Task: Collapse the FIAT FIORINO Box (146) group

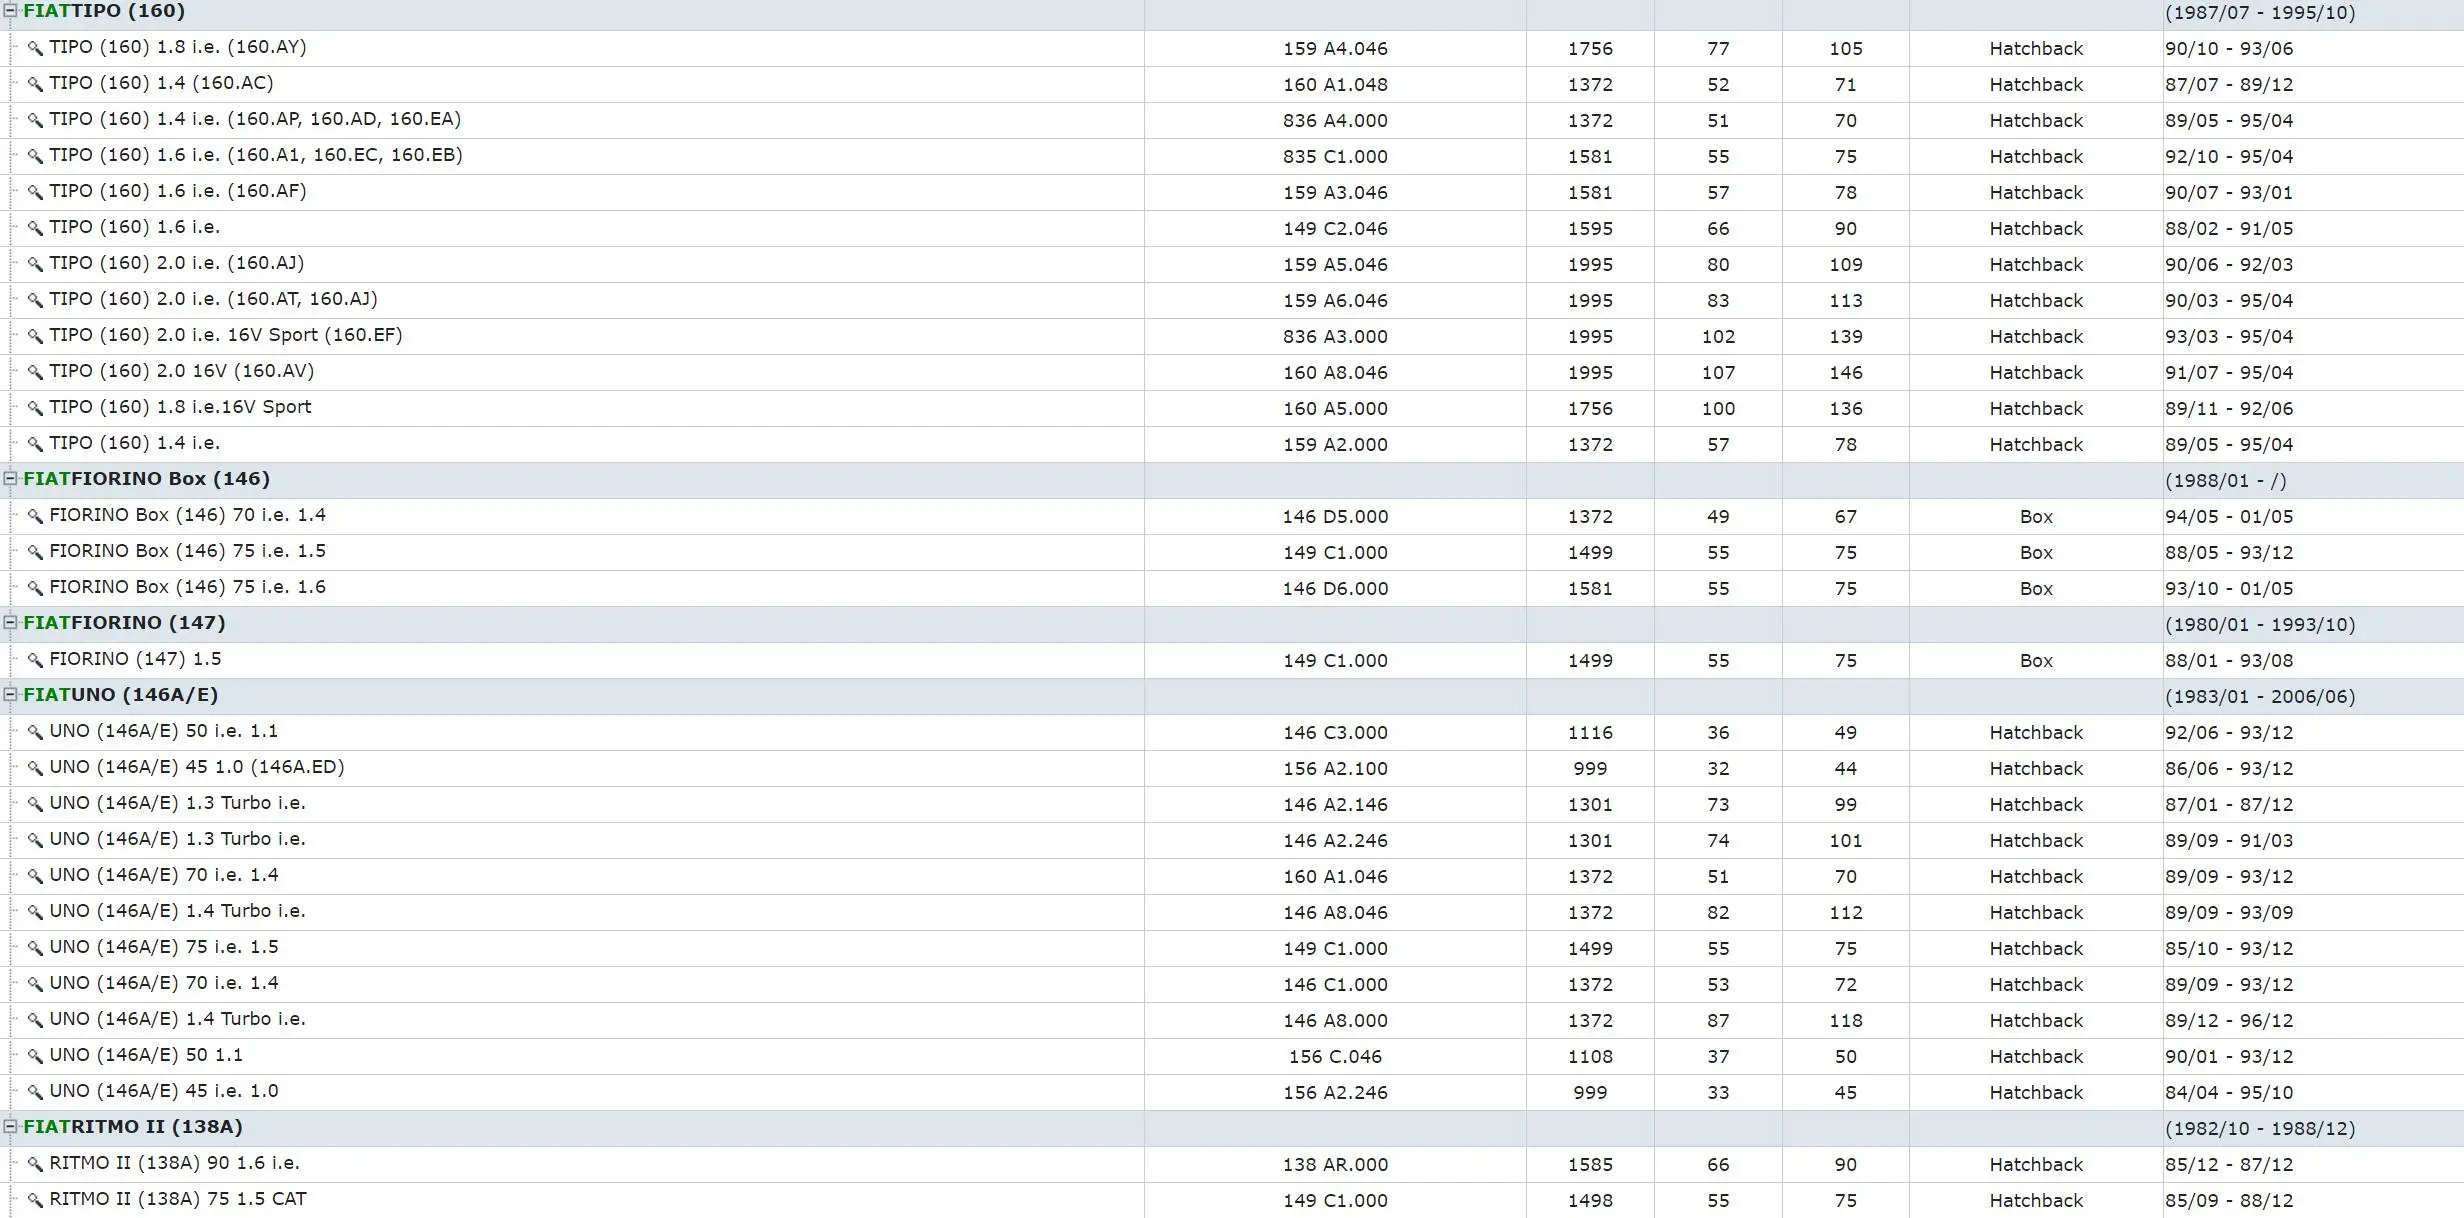Action: point(11,478)
